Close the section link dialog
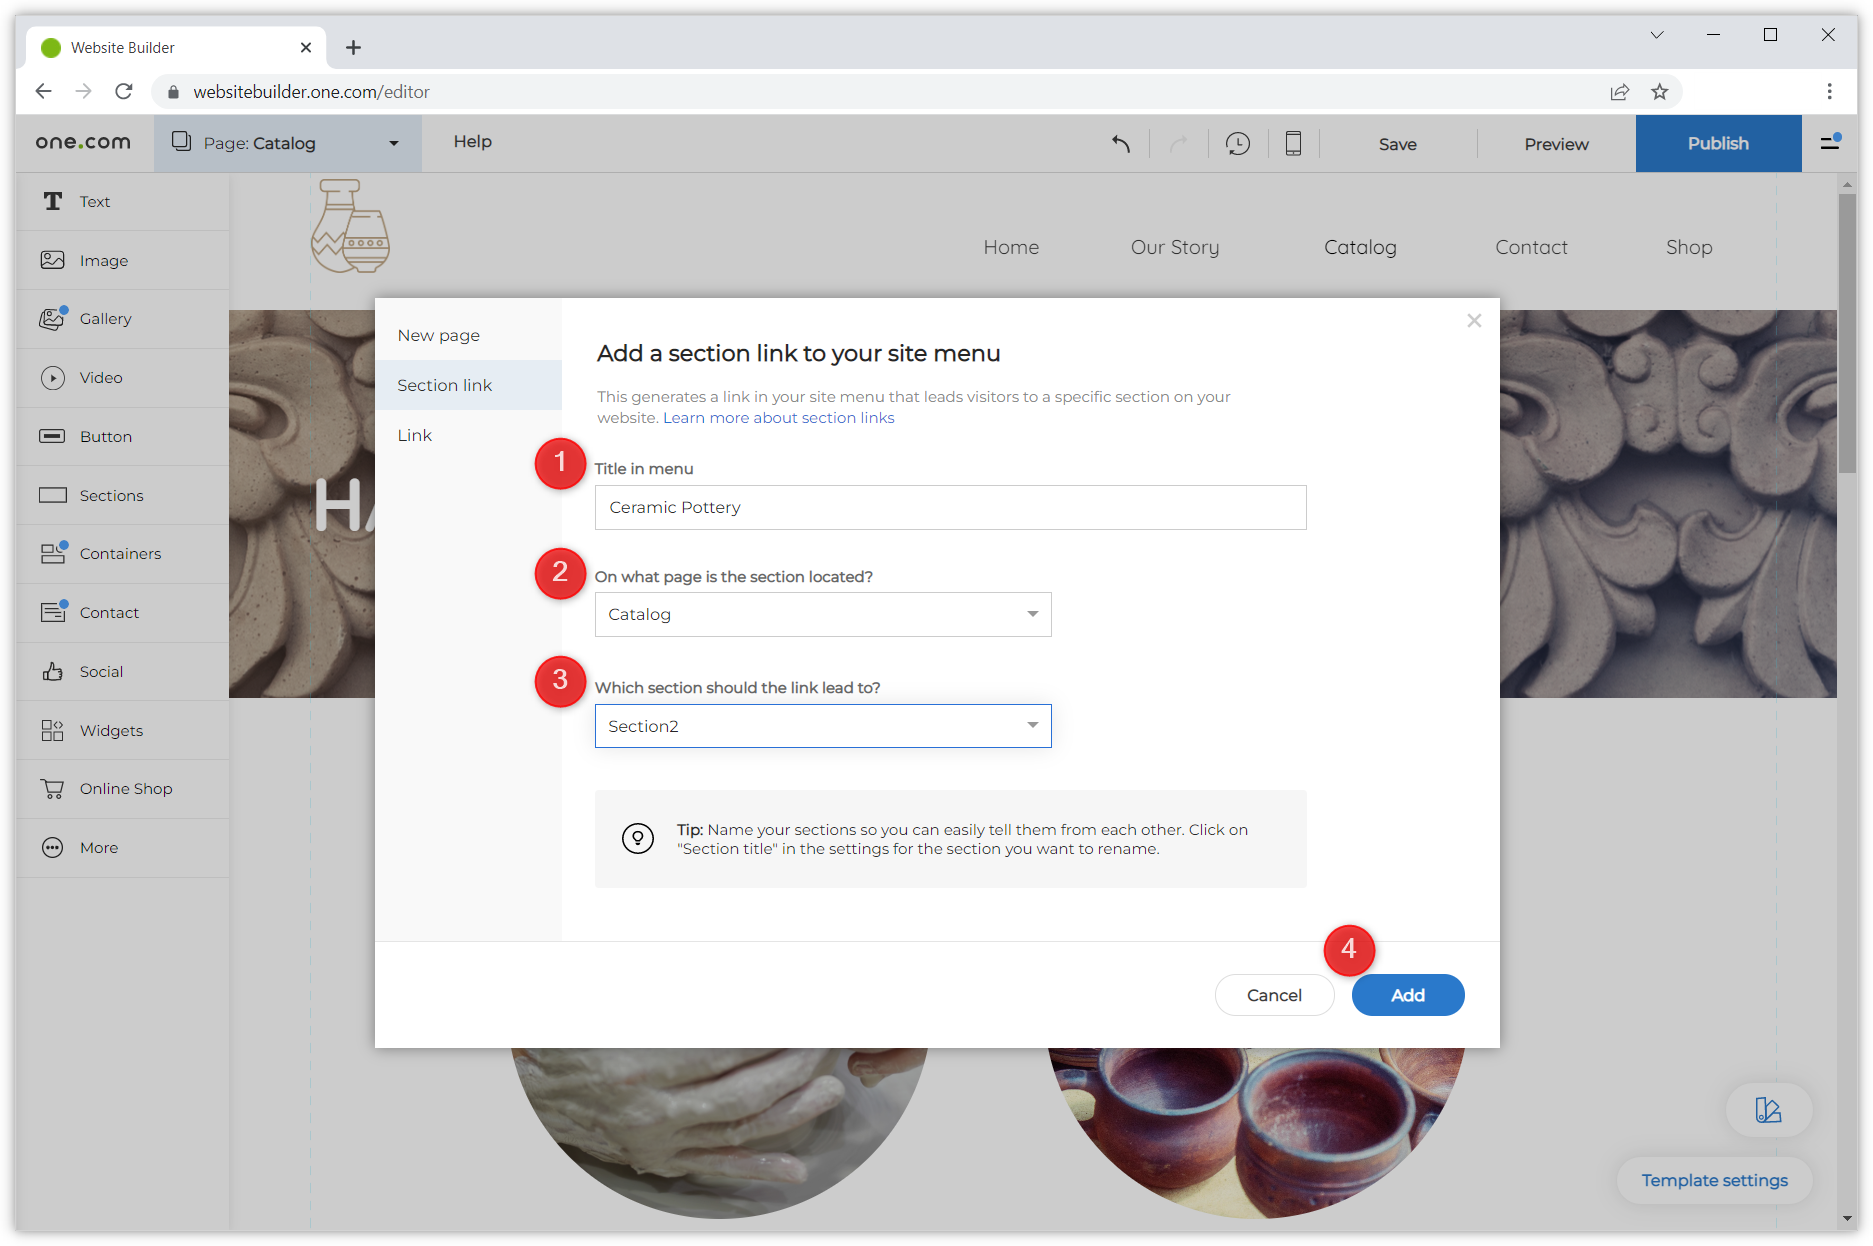 click(1473, 321)
